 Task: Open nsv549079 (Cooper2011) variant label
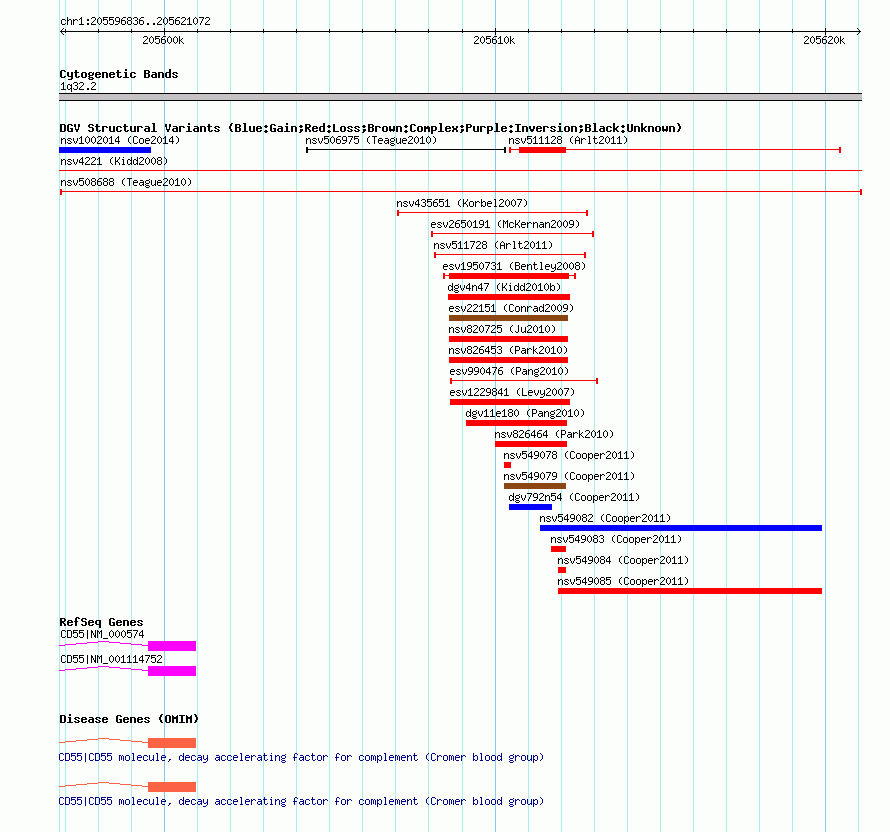point(569,476)
